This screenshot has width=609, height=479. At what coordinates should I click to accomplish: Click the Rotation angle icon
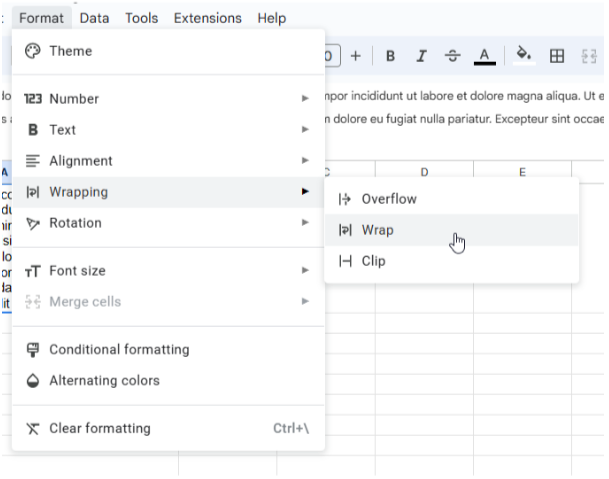(x=33, y=223)
